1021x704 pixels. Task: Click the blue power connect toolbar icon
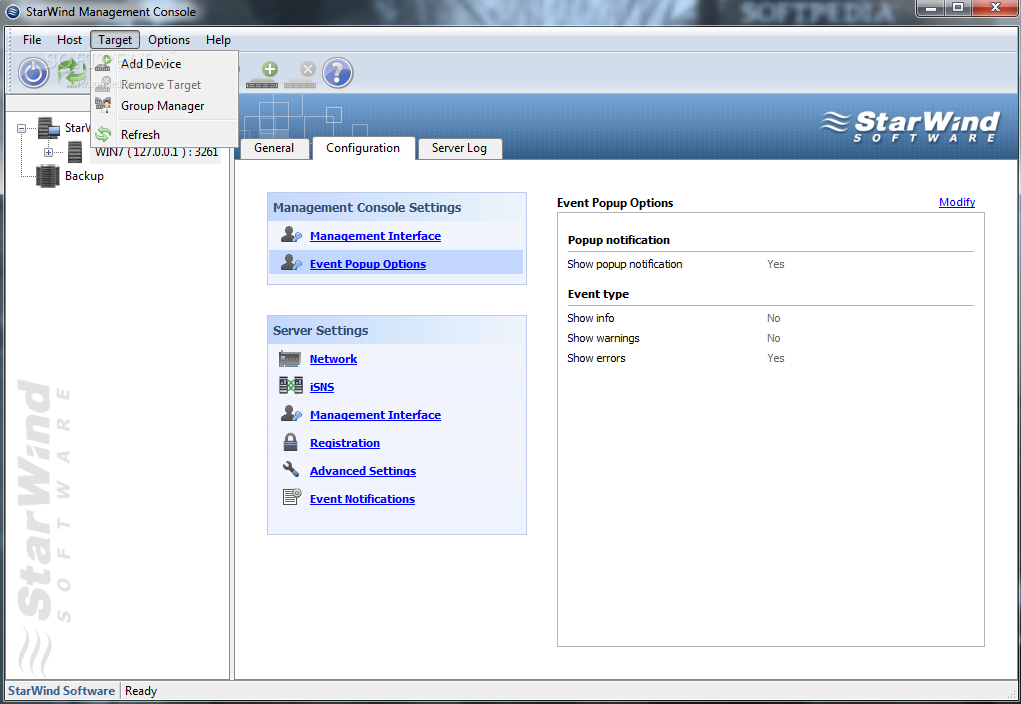pos(33,72)
